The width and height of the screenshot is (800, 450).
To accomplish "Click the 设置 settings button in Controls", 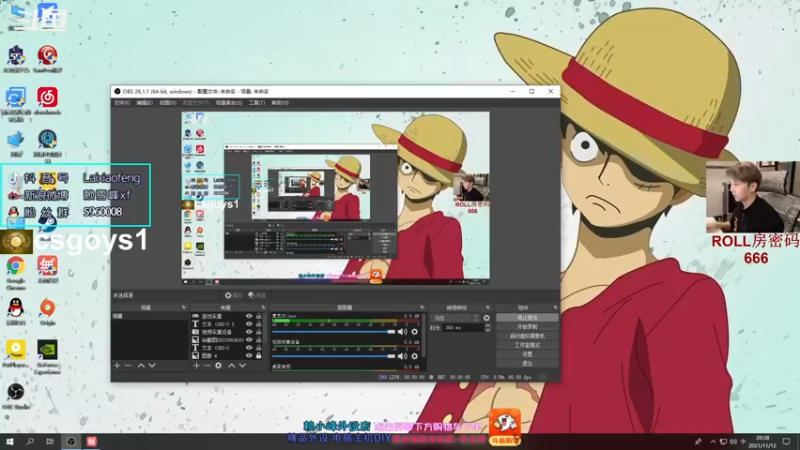I will pos(527,354).
